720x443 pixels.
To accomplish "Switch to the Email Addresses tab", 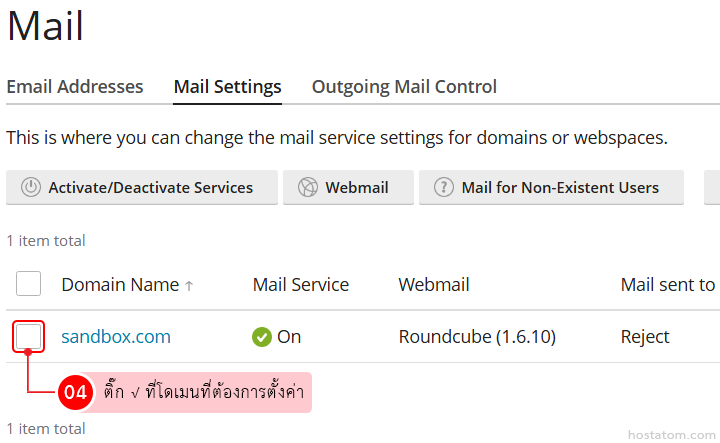I will 75,87.
